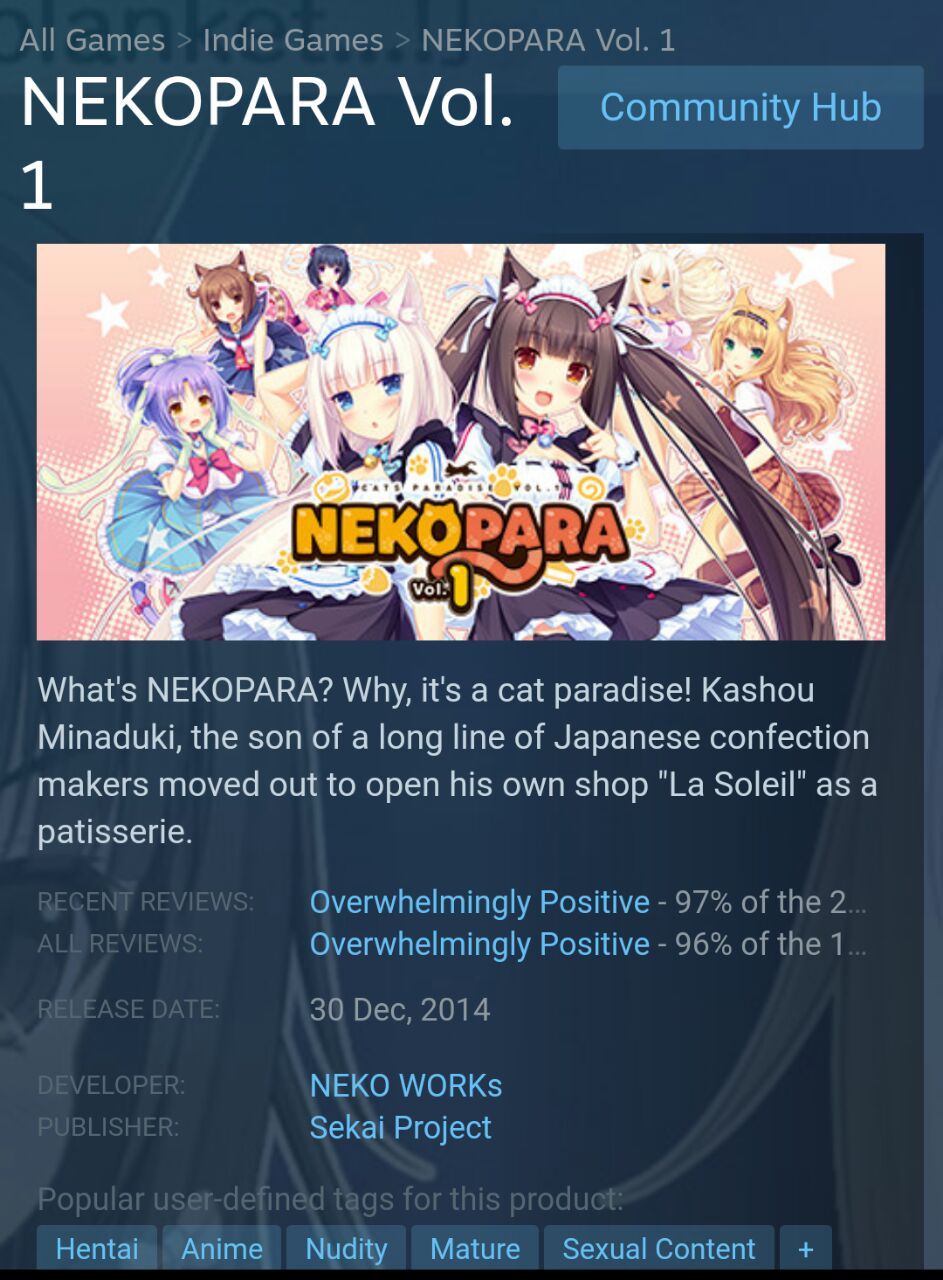Image resolution: width=943 pixels, height=1280 pixels.
Task: Open publisher Sekai Project page
Action: click(401, 1127)
